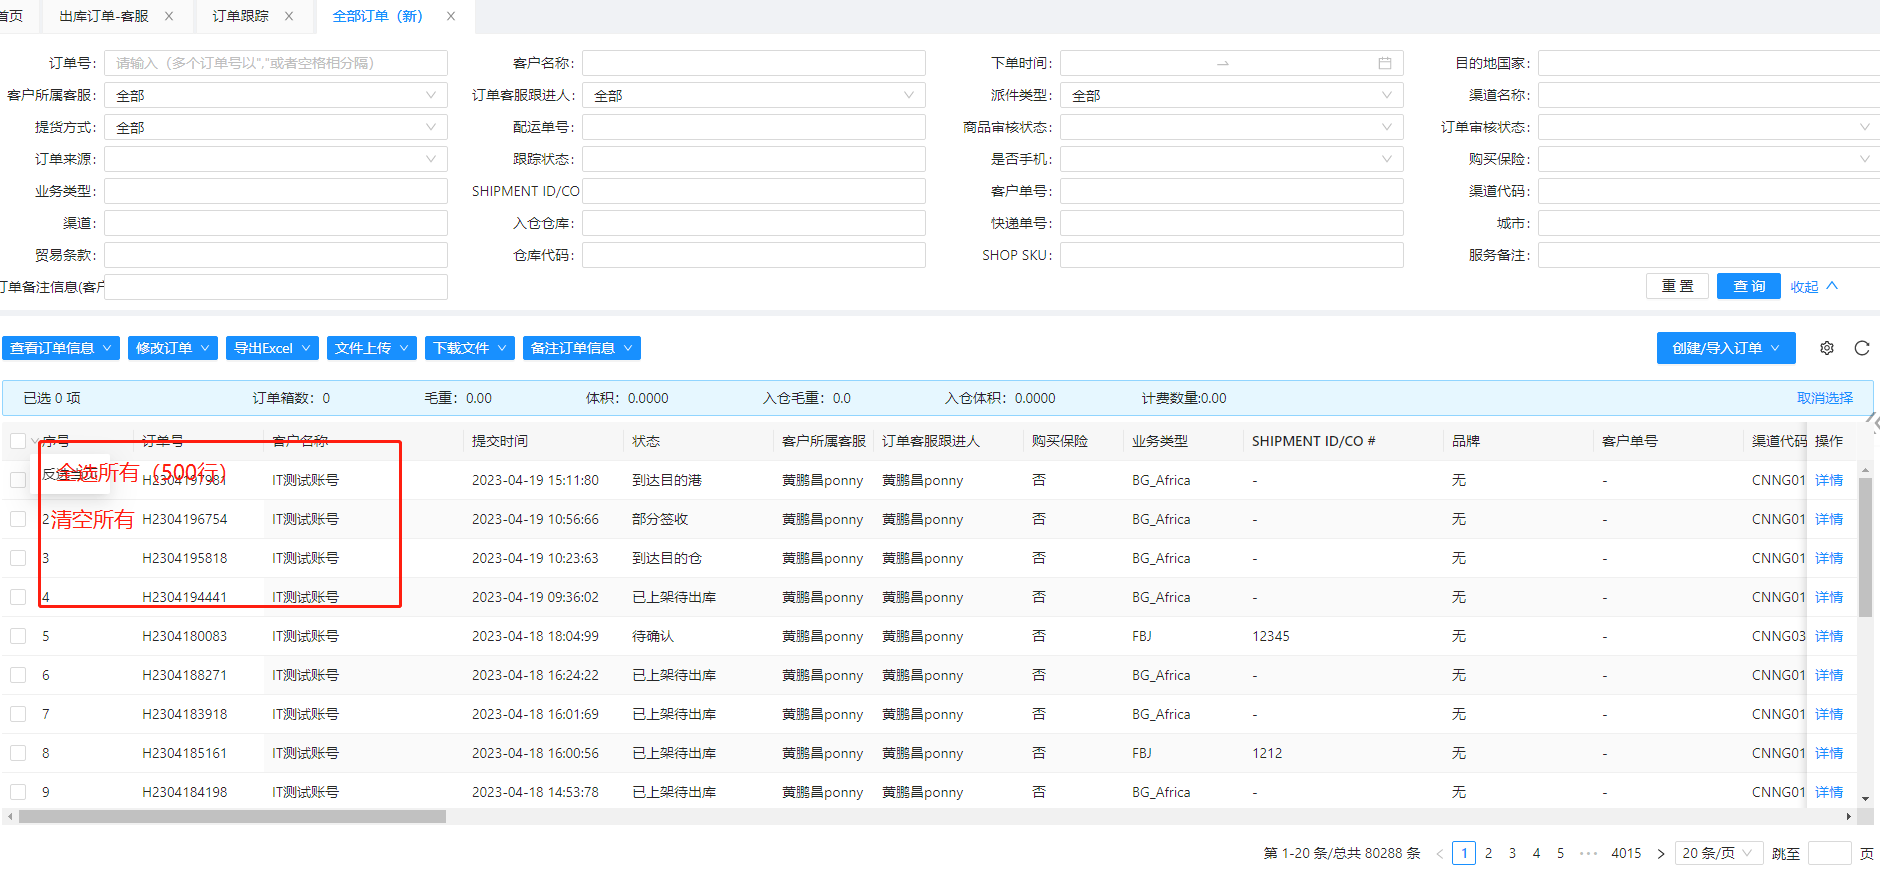Click the 查询 search button
The width and height of the screenshot is (1880, 878).
(x=1748, y=287)
